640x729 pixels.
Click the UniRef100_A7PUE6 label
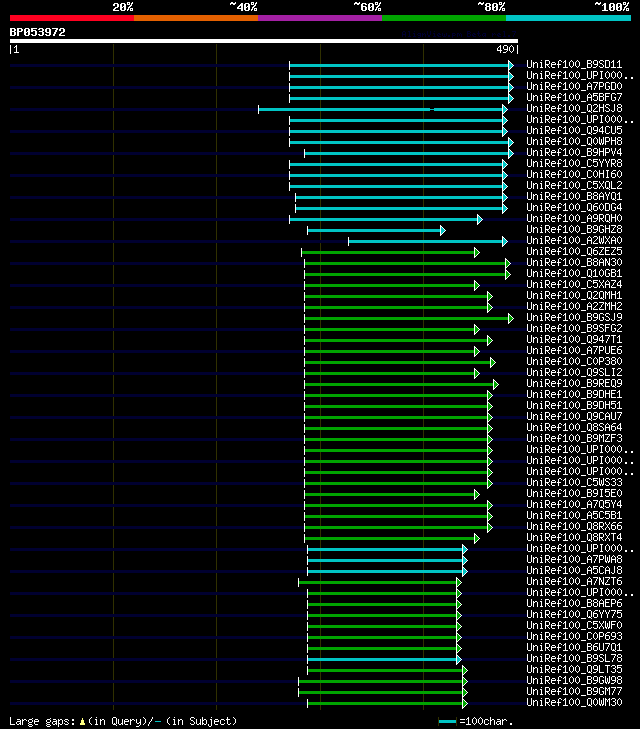tap(574, 351)
